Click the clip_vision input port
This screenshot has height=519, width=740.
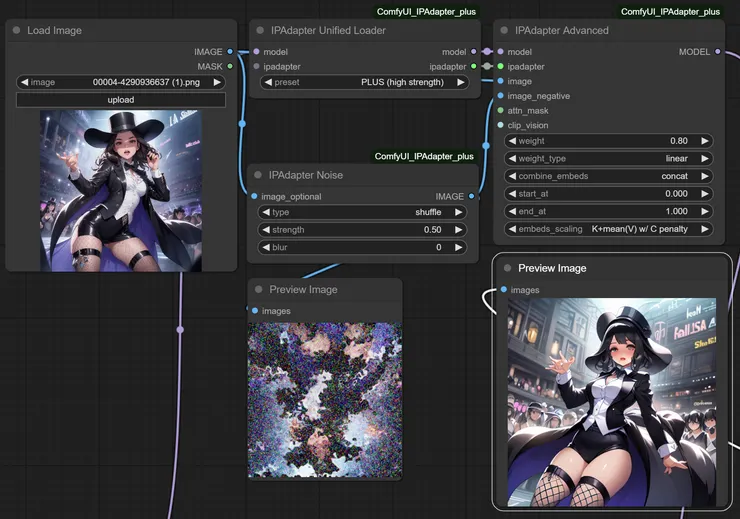[500, 126]
